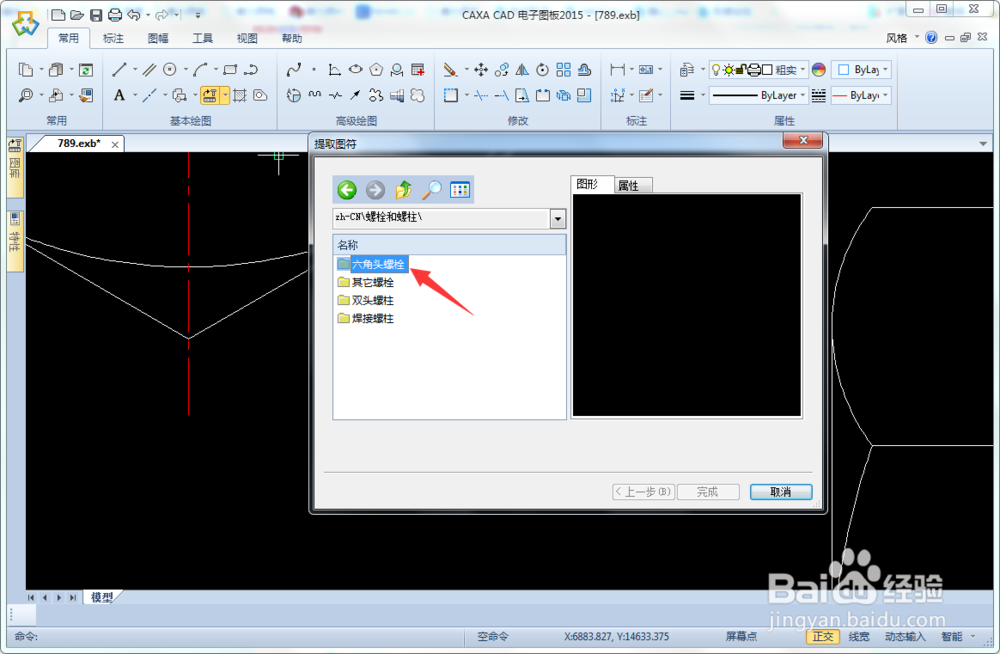This screenshot has width=1000, height=654.
Task: Select the Rotate tool
Action: [x=543, y=70]
